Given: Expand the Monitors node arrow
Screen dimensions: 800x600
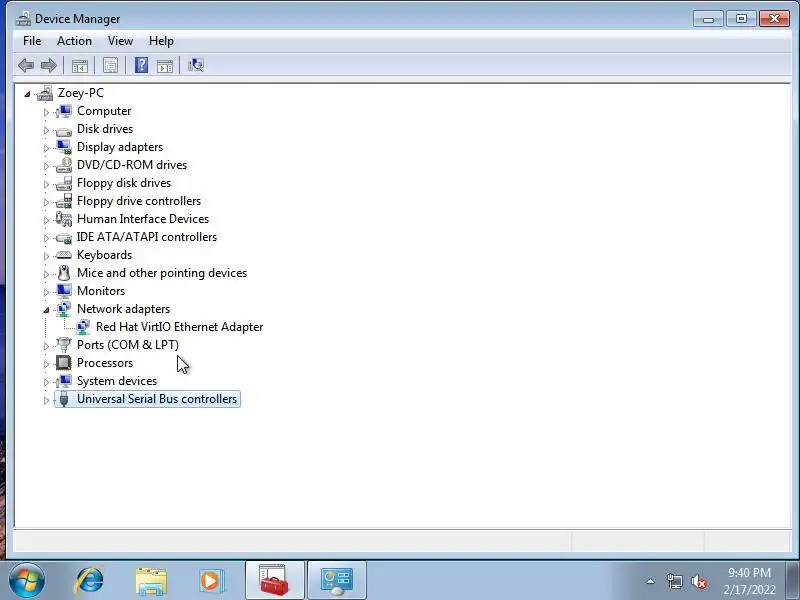Looking at the screenshot, I should (46, 292).
